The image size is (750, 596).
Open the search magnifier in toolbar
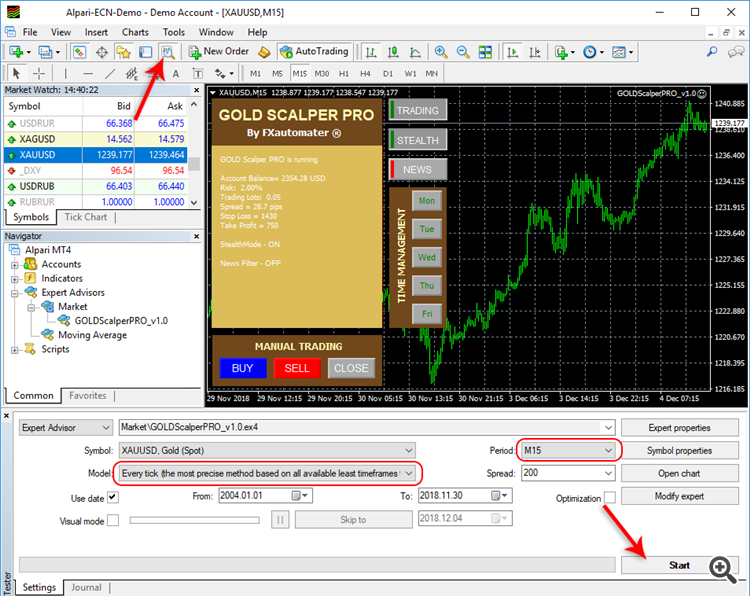pos(712,51)
